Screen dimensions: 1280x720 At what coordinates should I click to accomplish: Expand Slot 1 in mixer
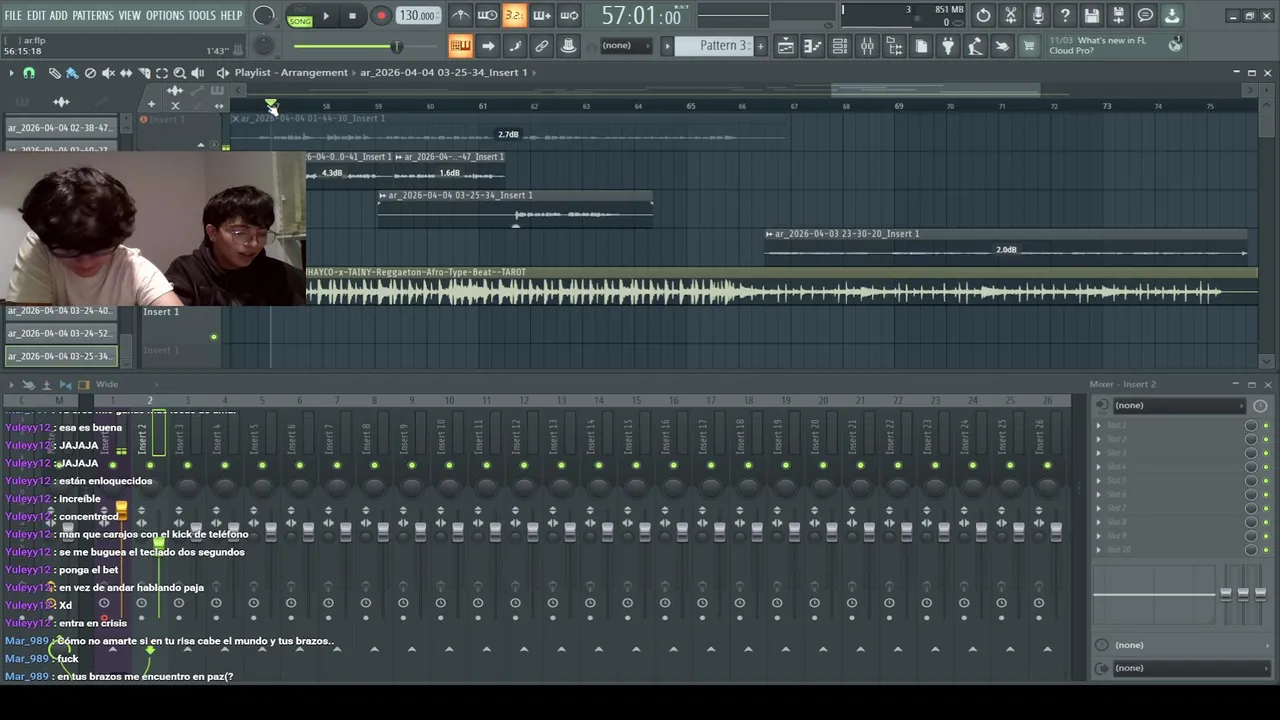1099,426
